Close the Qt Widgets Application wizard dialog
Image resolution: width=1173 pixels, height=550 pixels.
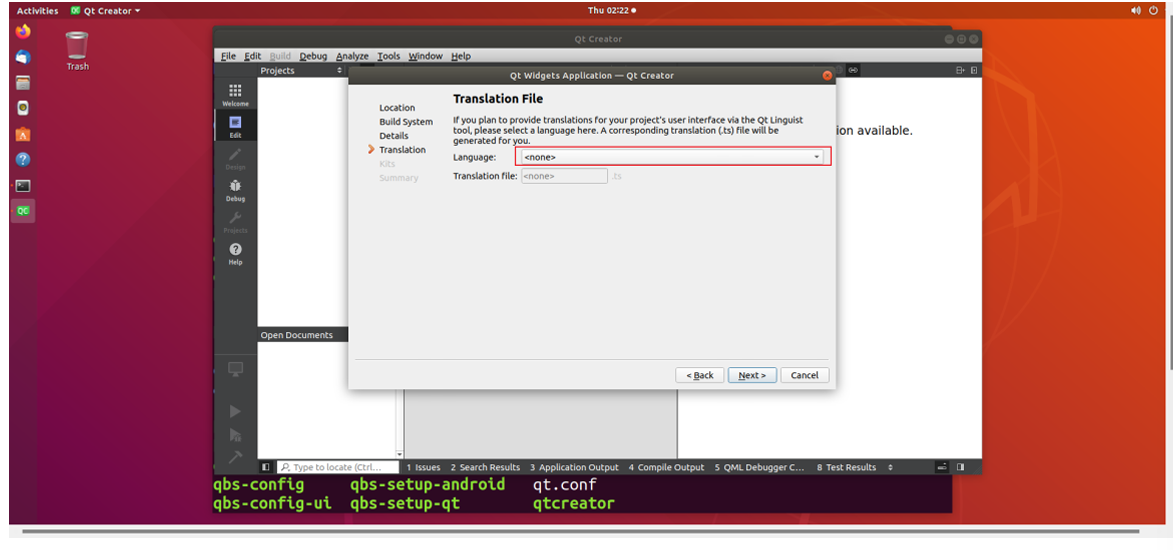click(x=827, y=76)
